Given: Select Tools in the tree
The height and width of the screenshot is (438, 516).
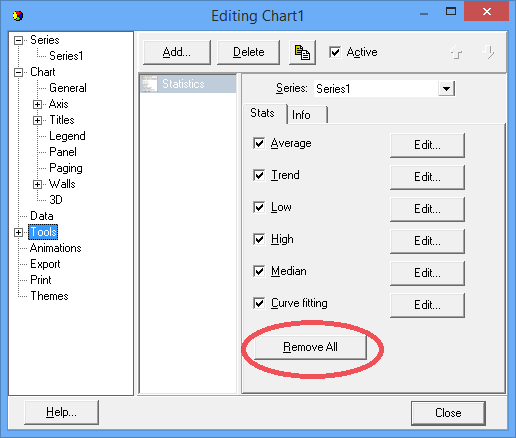Looking at the screenshot, I should tap(43, 232).
